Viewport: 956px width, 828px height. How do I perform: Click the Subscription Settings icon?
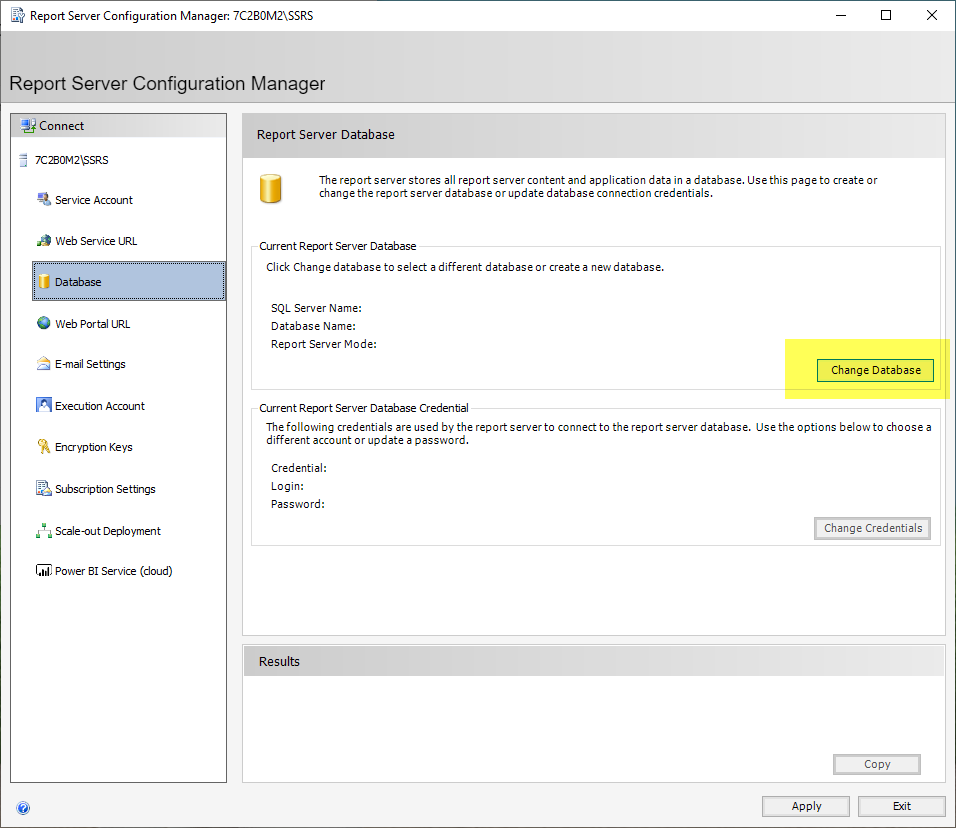(43, 489)
